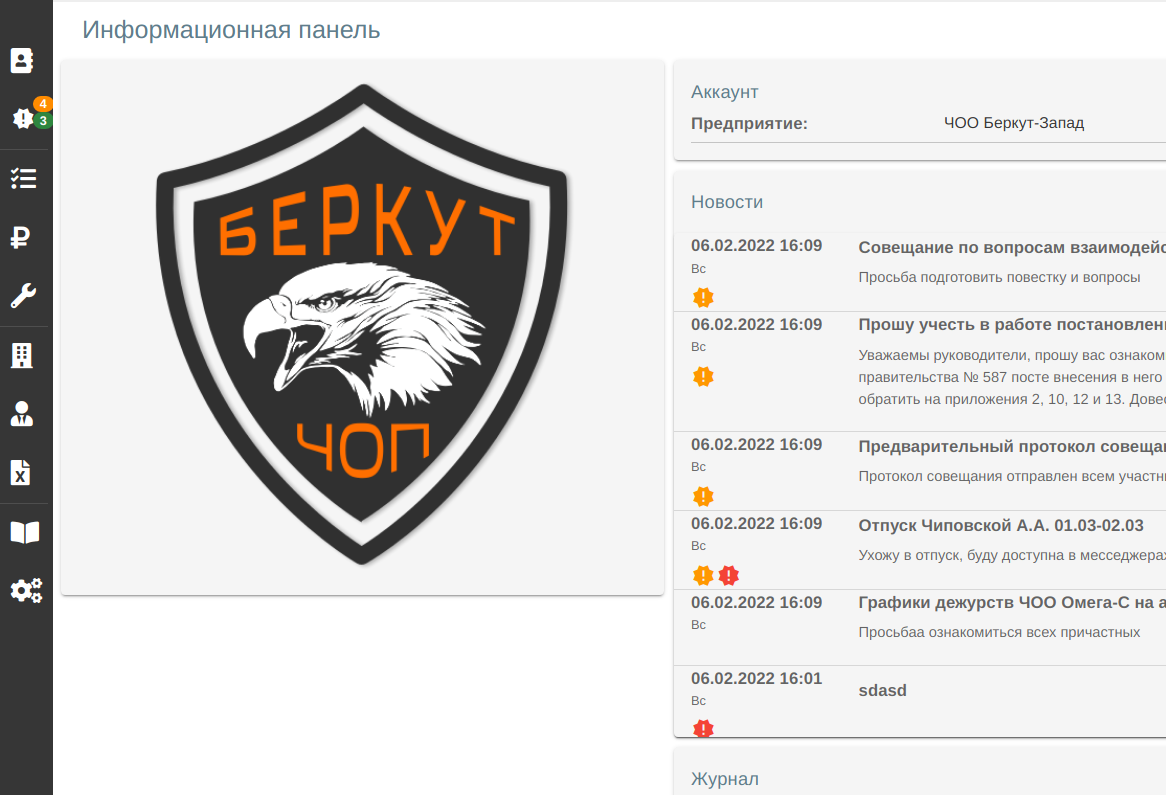Open the settings gears icon
The height and width of the screenshot is (795, 1166).
pyautogui.click(x=25, y=590)
